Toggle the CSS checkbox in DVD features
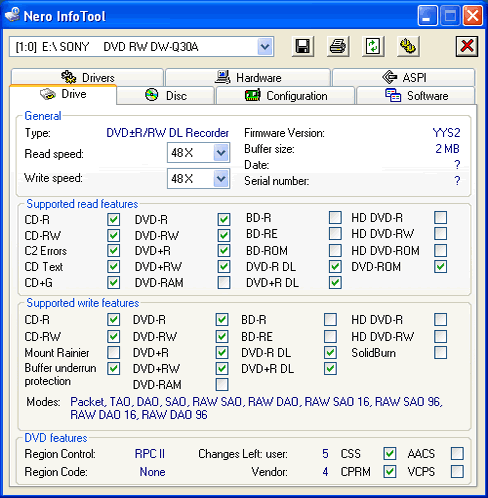The width and height of the screenshot is (488, 498). pyautogui.click(x=390, y=453)
